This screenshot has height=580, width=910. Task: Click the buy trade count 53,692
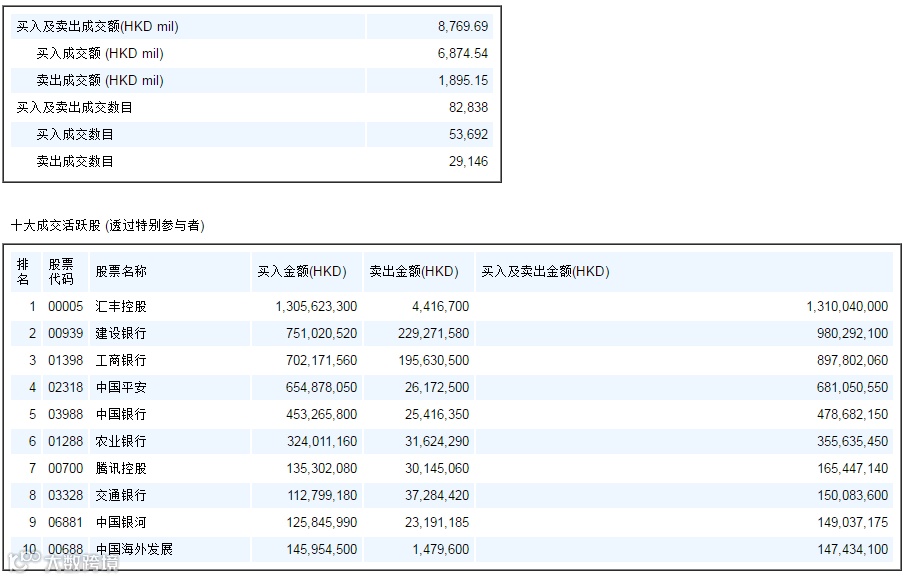click(468, 135)
